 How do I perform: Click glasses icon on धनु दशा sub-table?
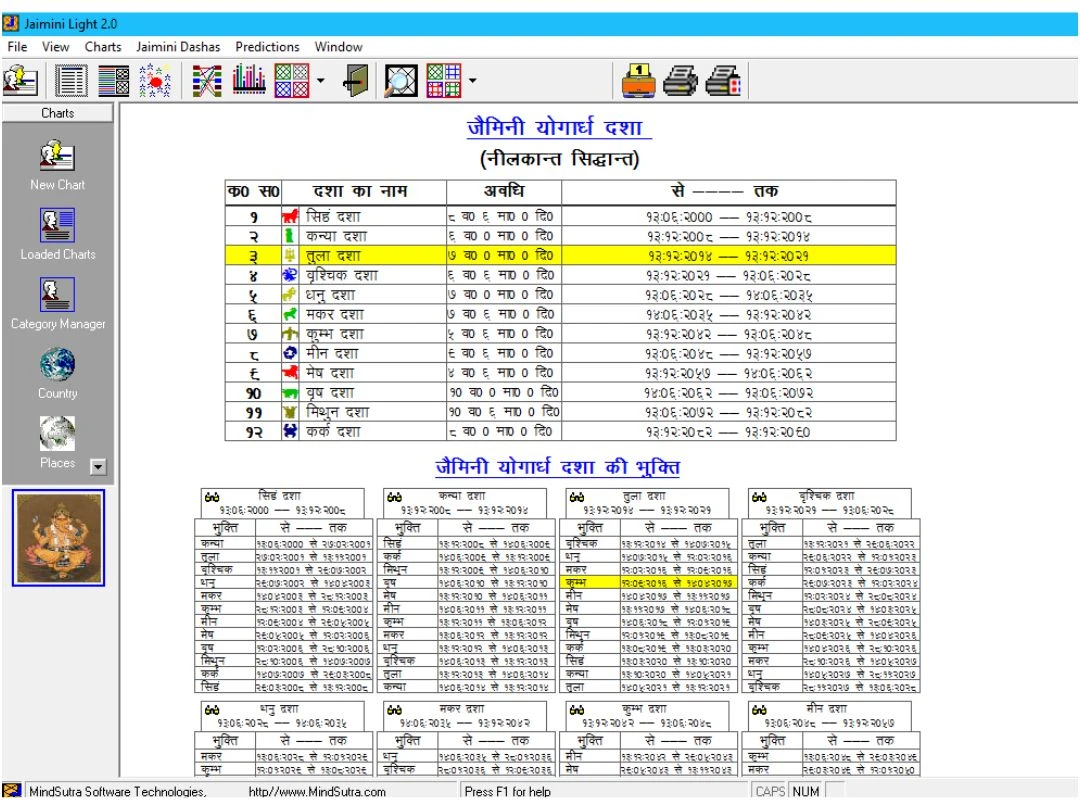[212, 710]
